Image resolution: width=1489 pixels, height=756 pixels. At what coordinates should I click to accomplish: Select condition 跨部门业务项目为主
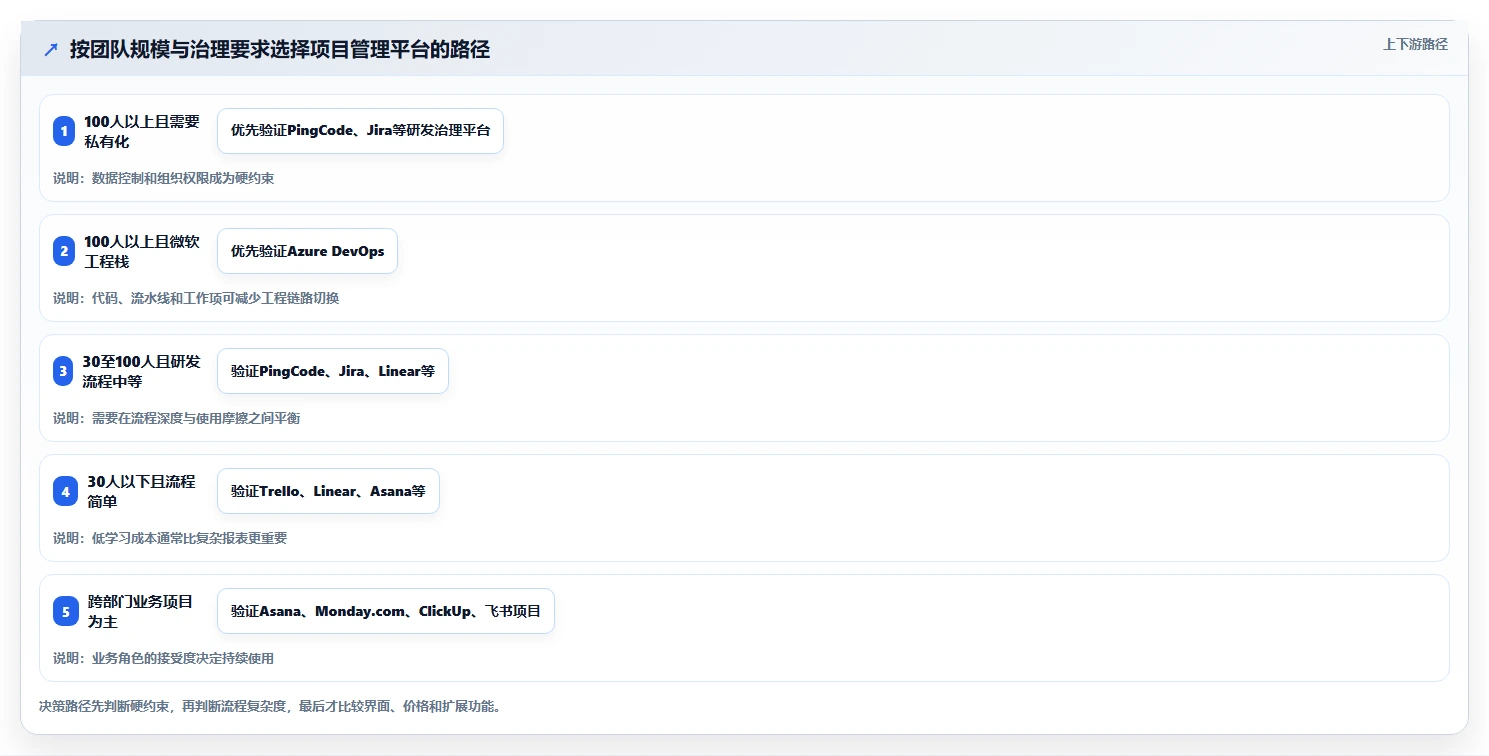[x=142, y=611]
